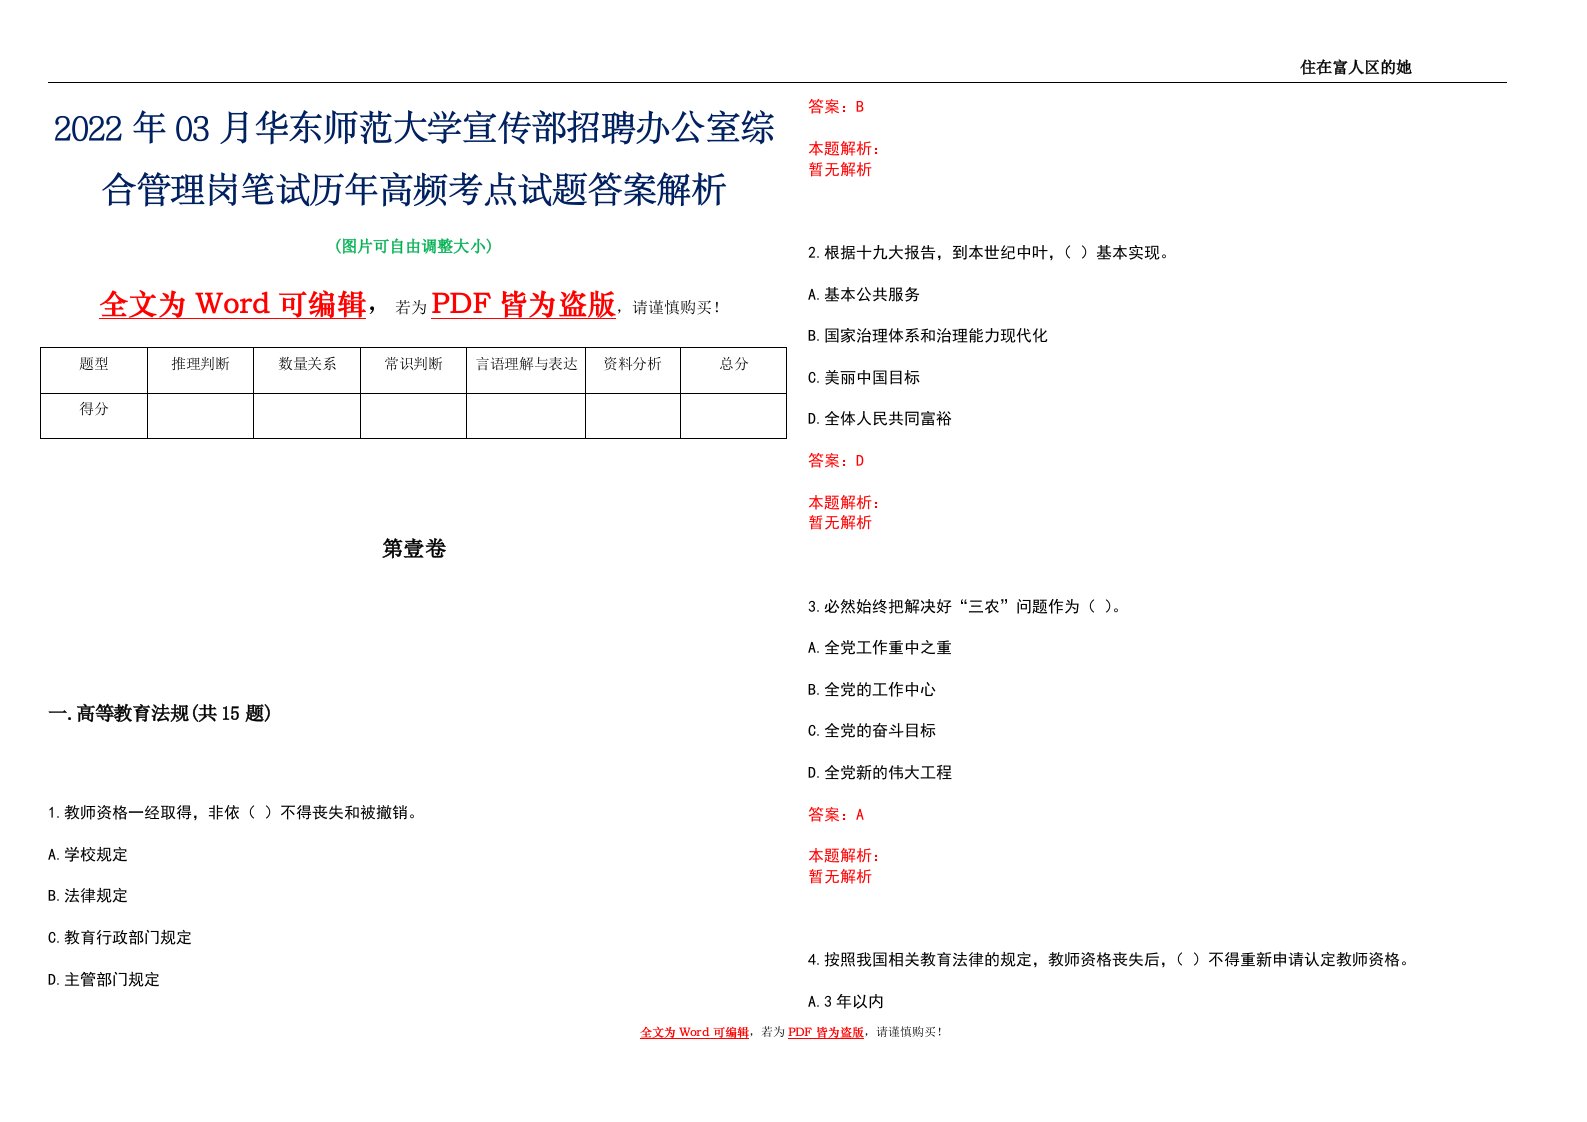Select option A.3年以内
The image size is (1587, 1122).
pos(846,1002)
